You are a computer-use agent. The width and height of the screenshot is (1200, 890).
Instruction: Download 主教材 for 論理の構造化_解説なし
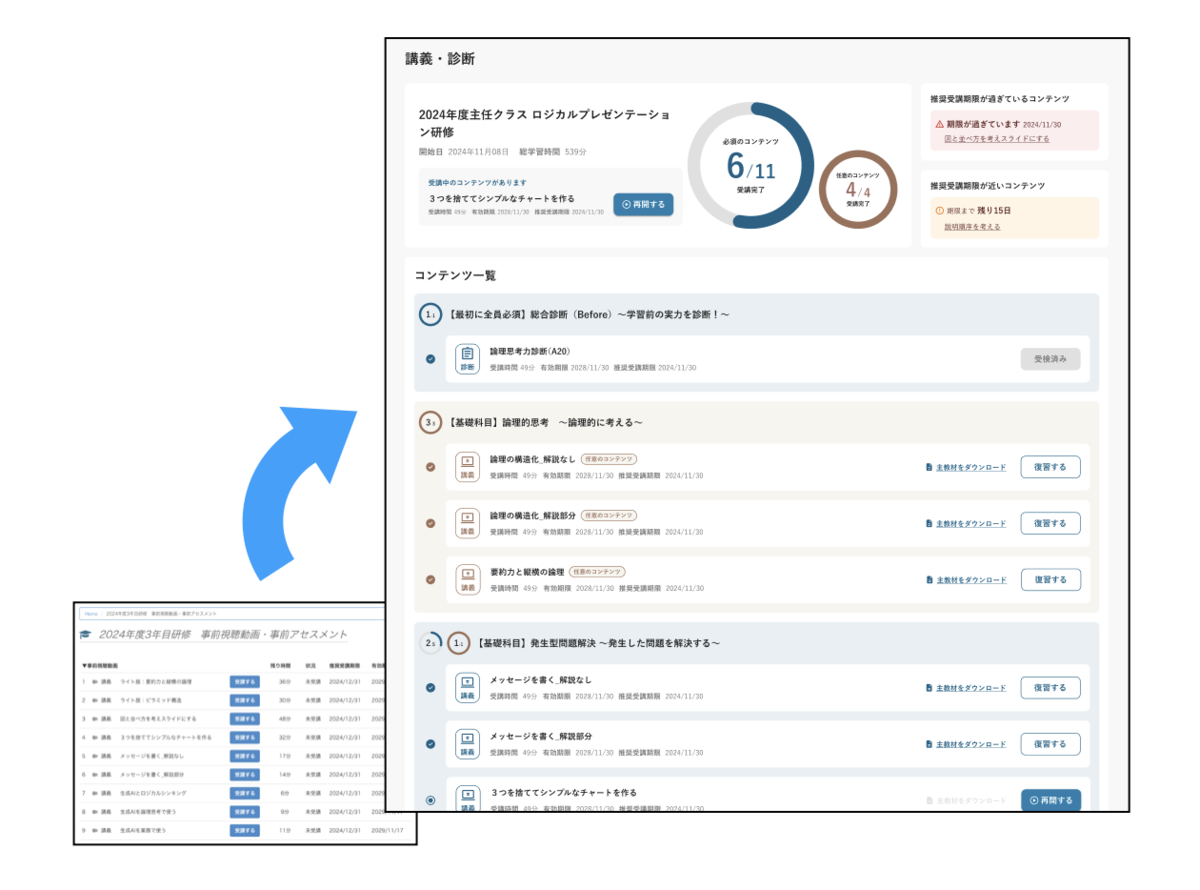click(x=971, y=467)
